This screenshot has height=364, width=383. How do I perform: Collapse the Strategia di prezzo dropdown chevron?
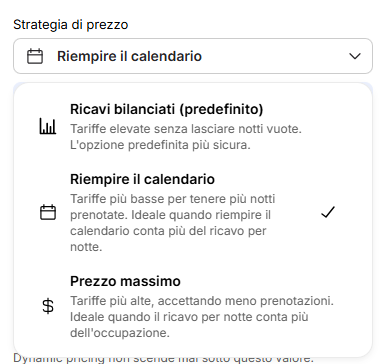(355, 56)
